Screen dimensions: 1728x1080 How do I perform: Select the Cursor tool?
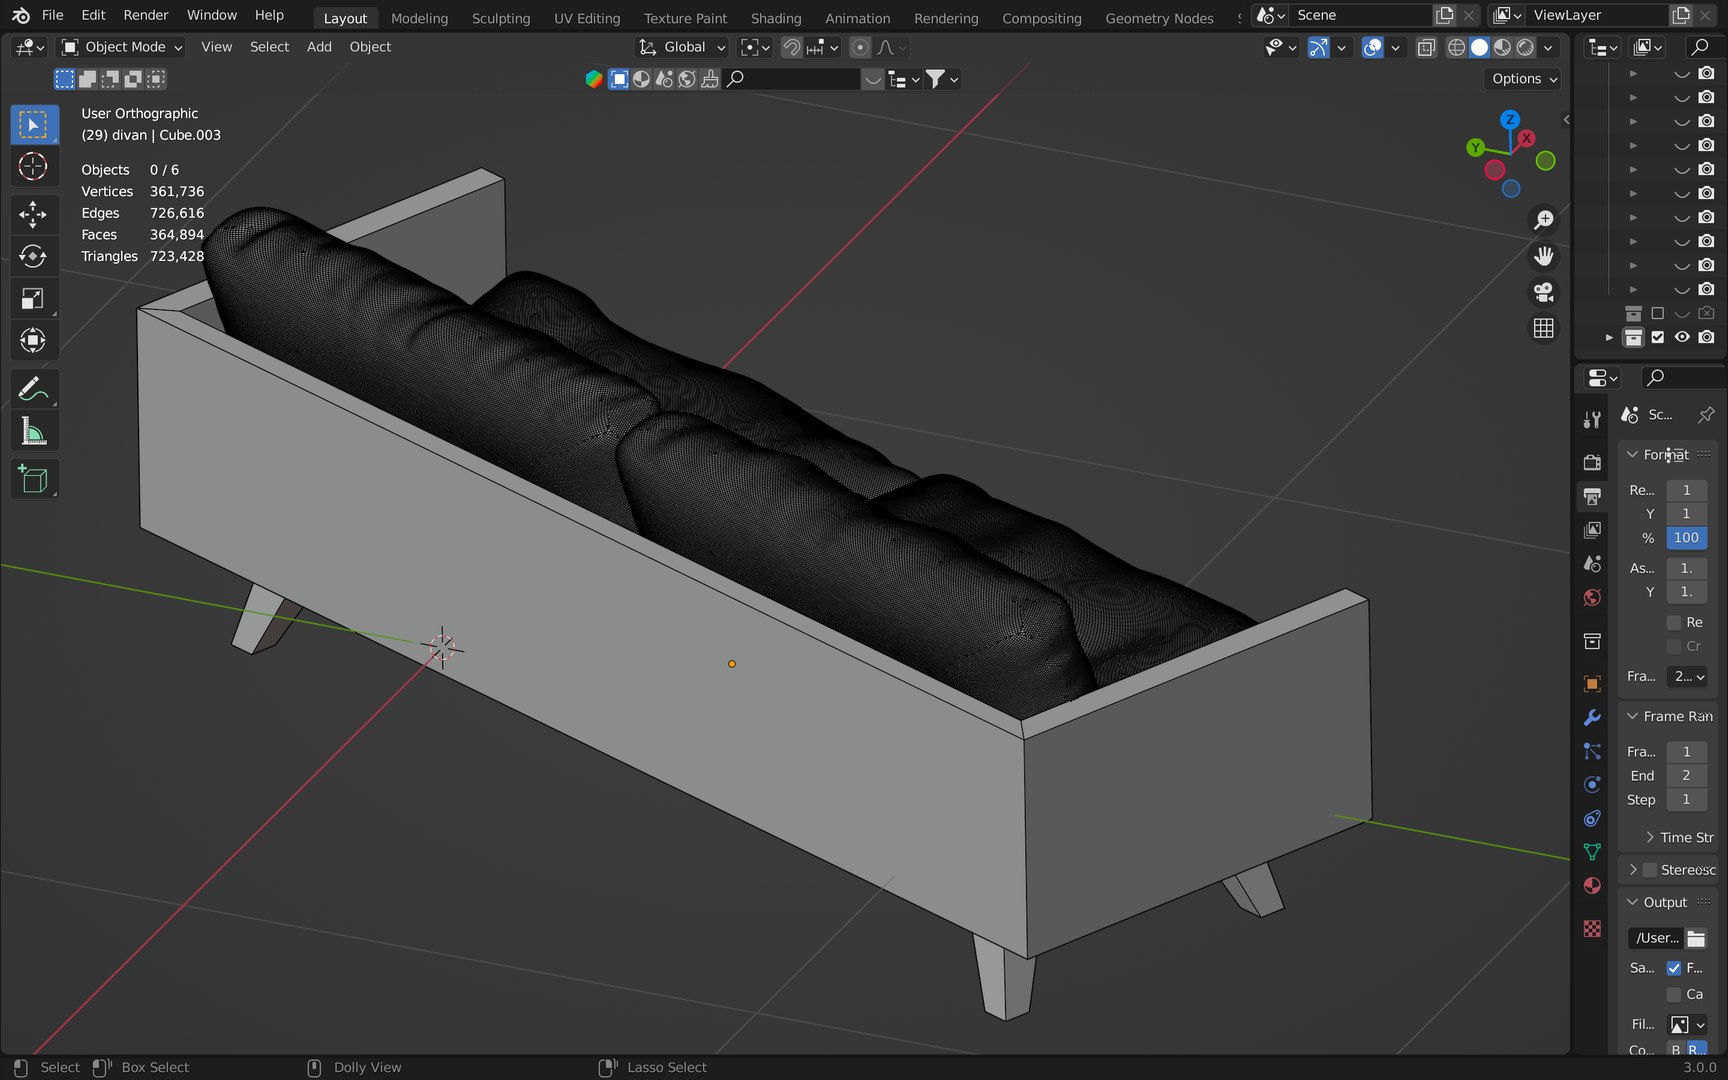pos(33,166)
